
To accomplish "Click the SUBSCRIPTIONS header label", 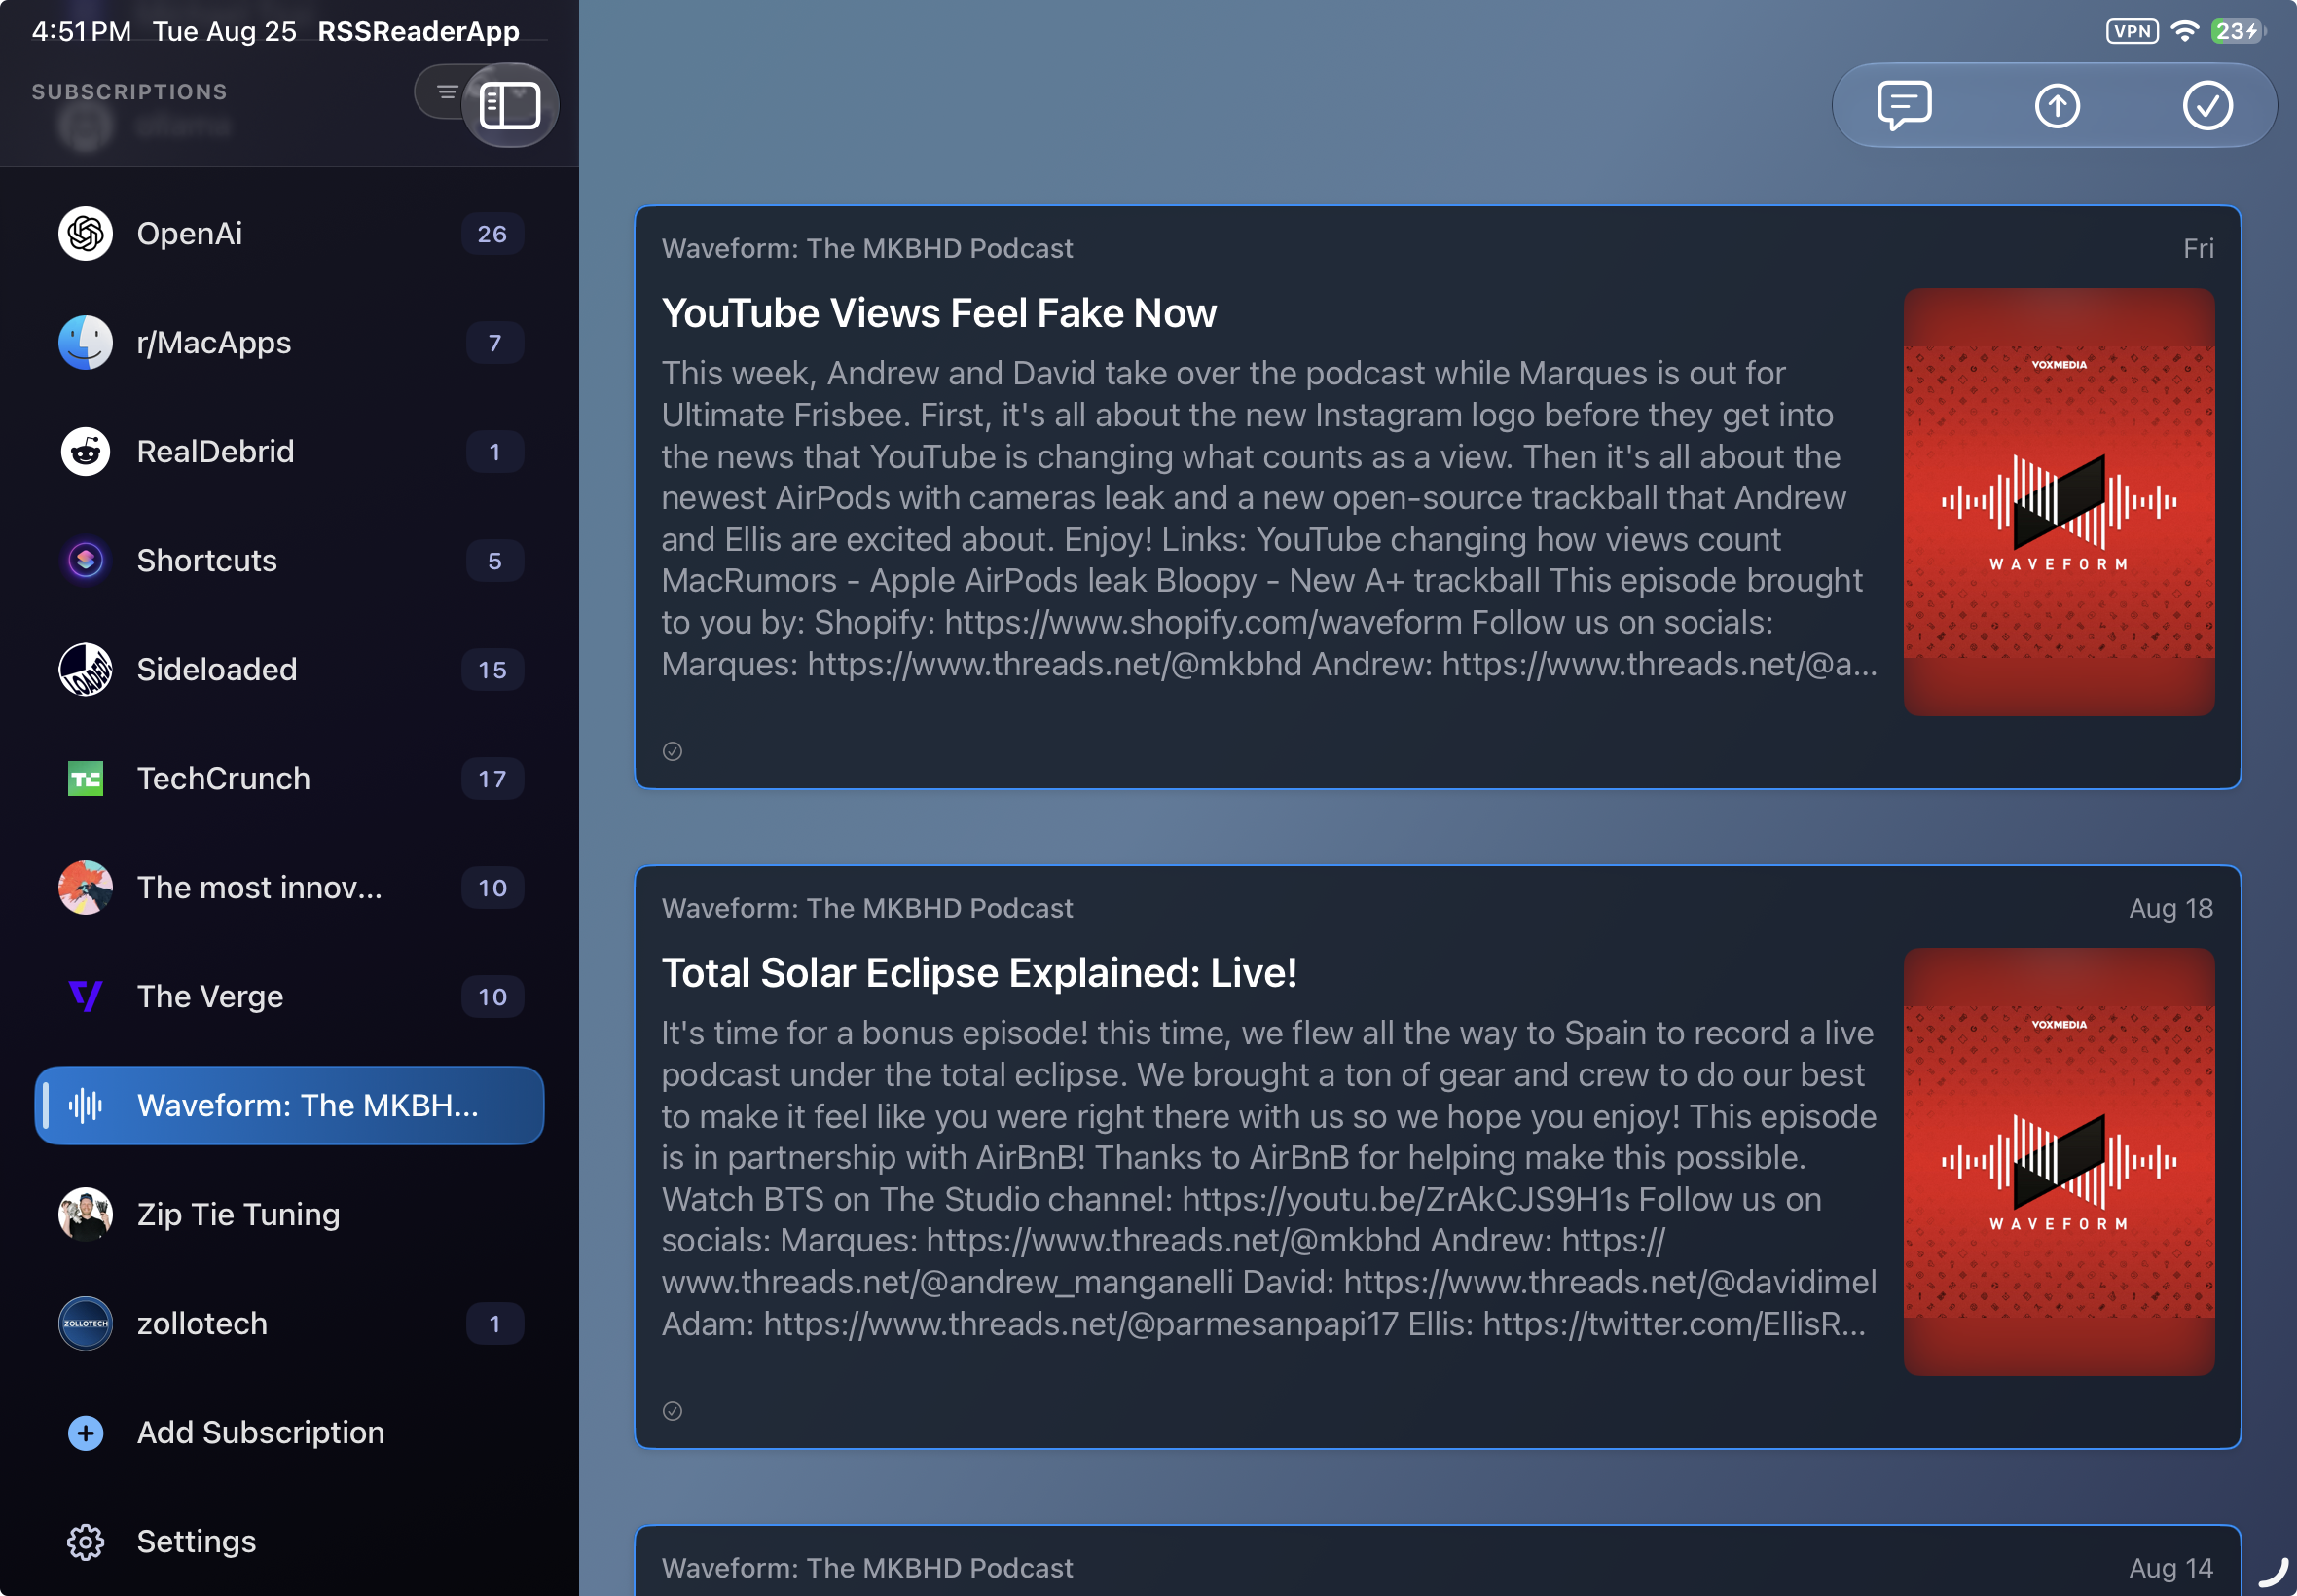I will (x=130, y=92).
